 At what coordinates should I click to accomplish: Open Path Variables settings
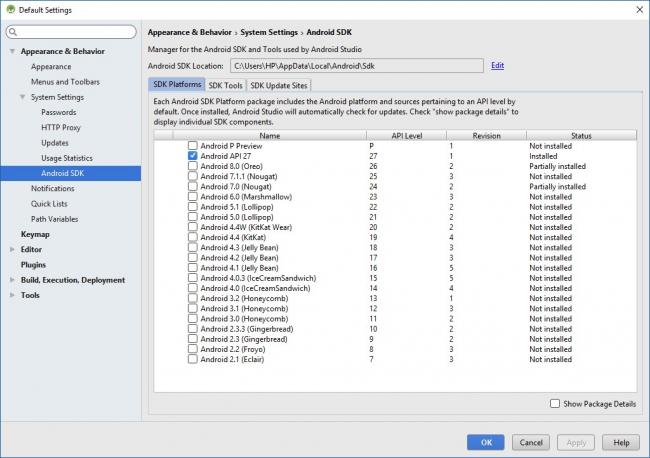[x=54, y=219]
